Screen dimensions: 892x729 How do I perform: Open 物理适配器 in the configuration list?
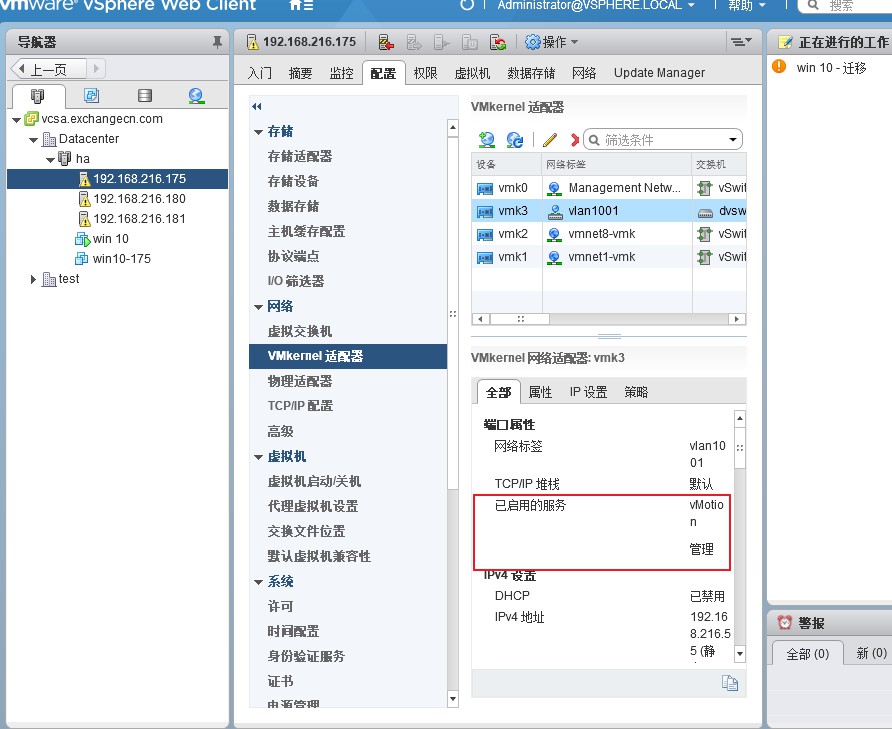pyautogui.click(x=300, y=381)
